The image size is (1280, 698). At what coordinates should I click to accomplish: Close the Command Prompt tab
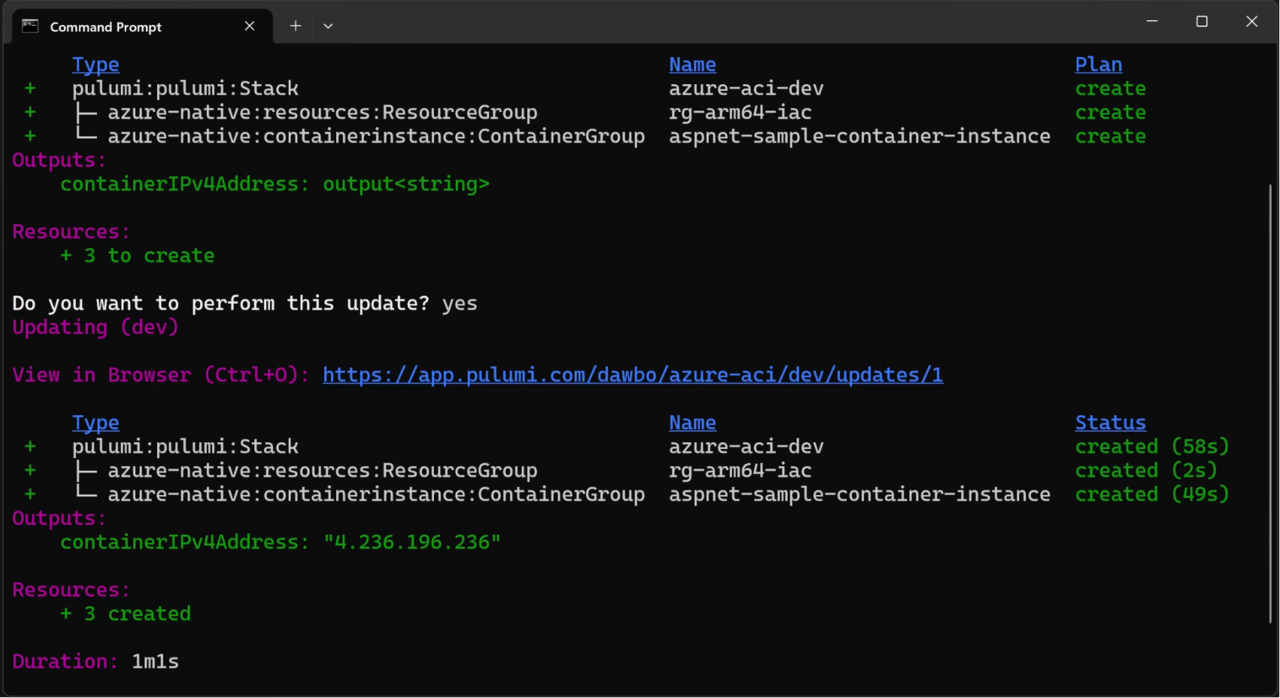pos(250,26)
